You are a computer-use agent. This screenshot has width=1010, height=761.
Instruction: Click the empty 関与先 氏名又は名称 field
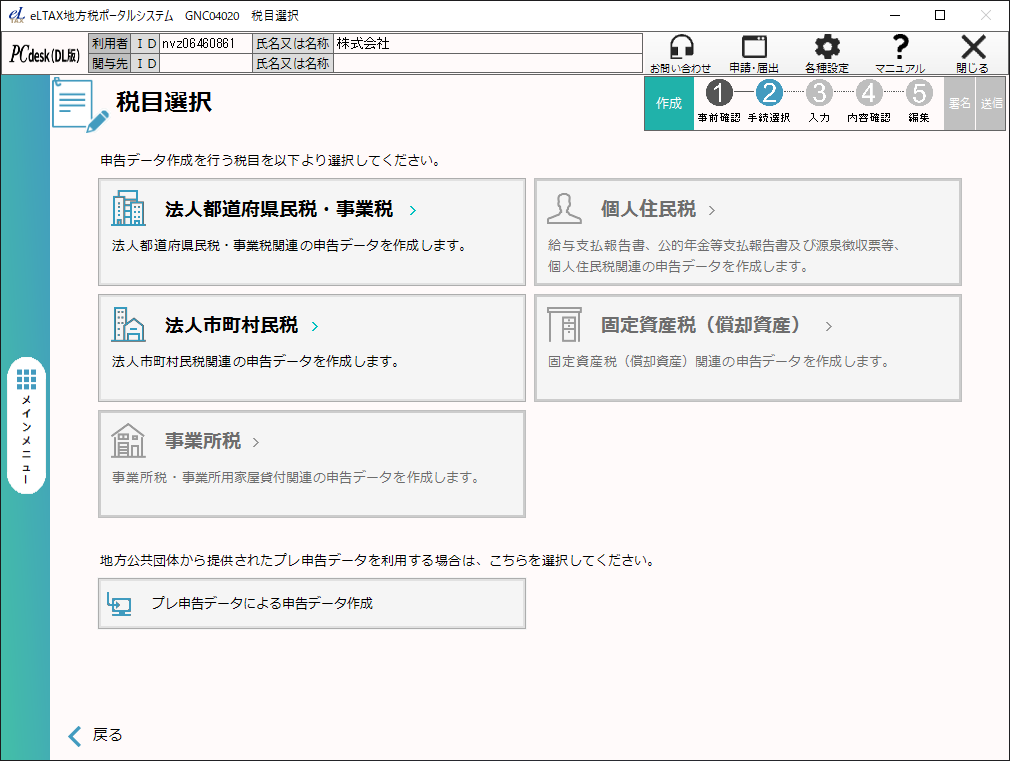[x=488, y=64]
